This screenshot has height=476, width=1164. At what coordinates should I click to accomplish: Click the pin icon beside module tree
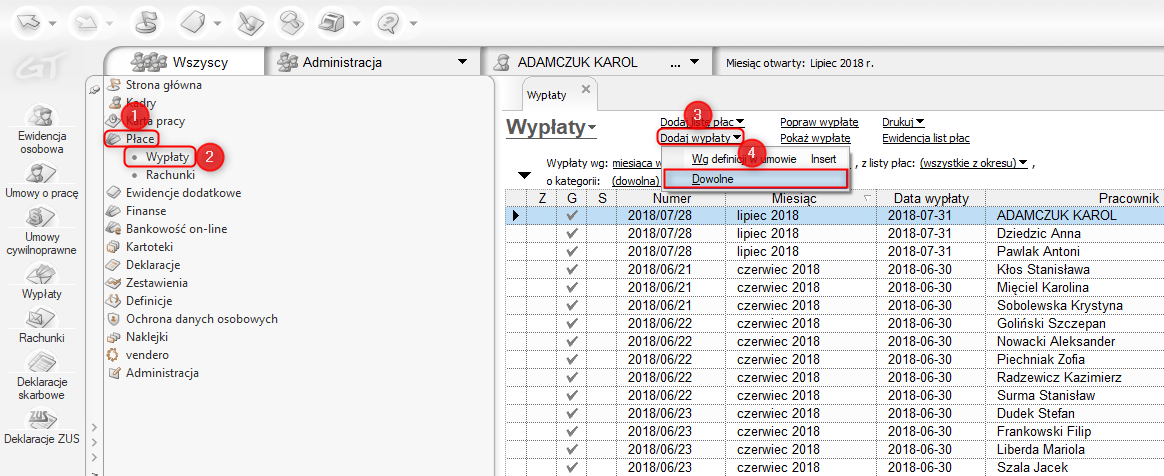[94, 89]
